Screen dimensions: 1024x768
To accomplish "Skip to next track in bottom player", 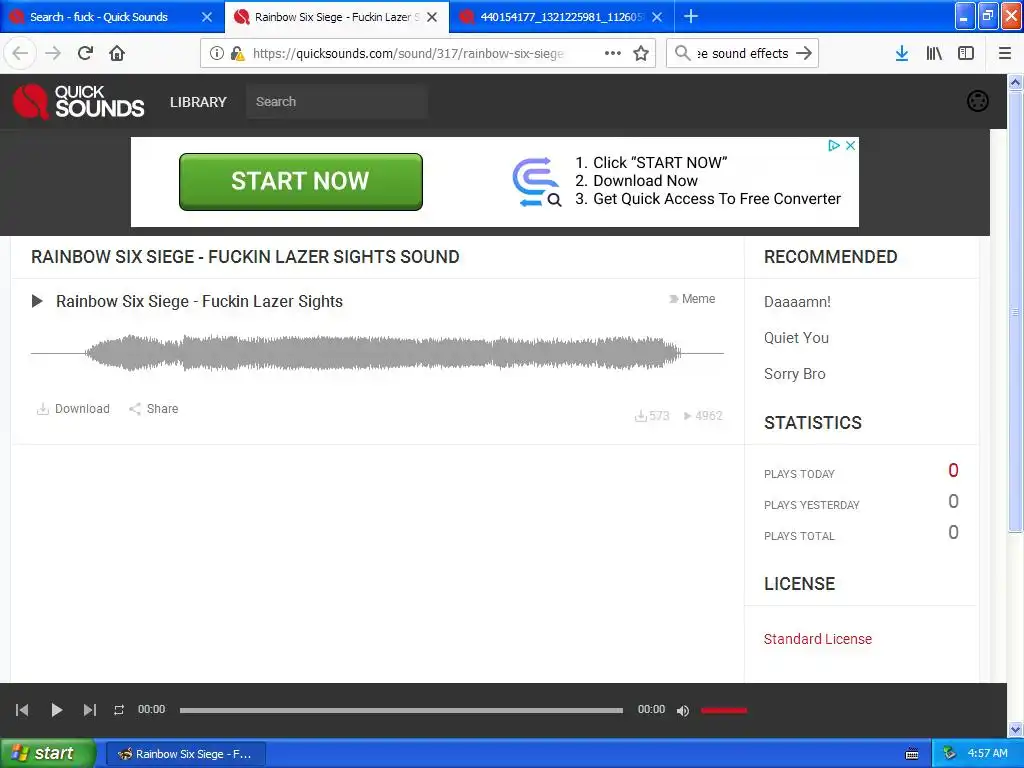I will [89, 710].
